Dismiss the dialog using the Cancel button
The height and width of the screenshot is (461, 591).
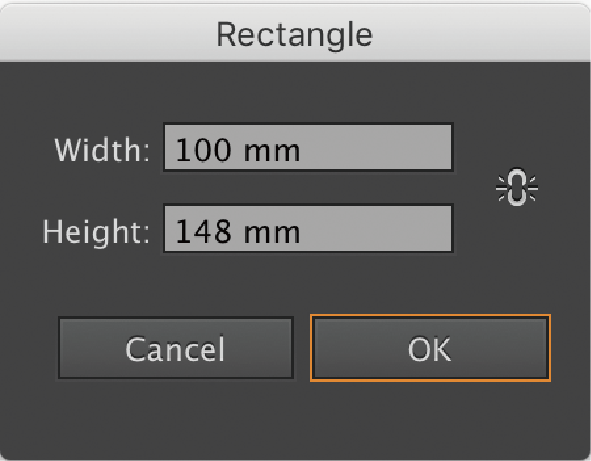pos(176,348)
